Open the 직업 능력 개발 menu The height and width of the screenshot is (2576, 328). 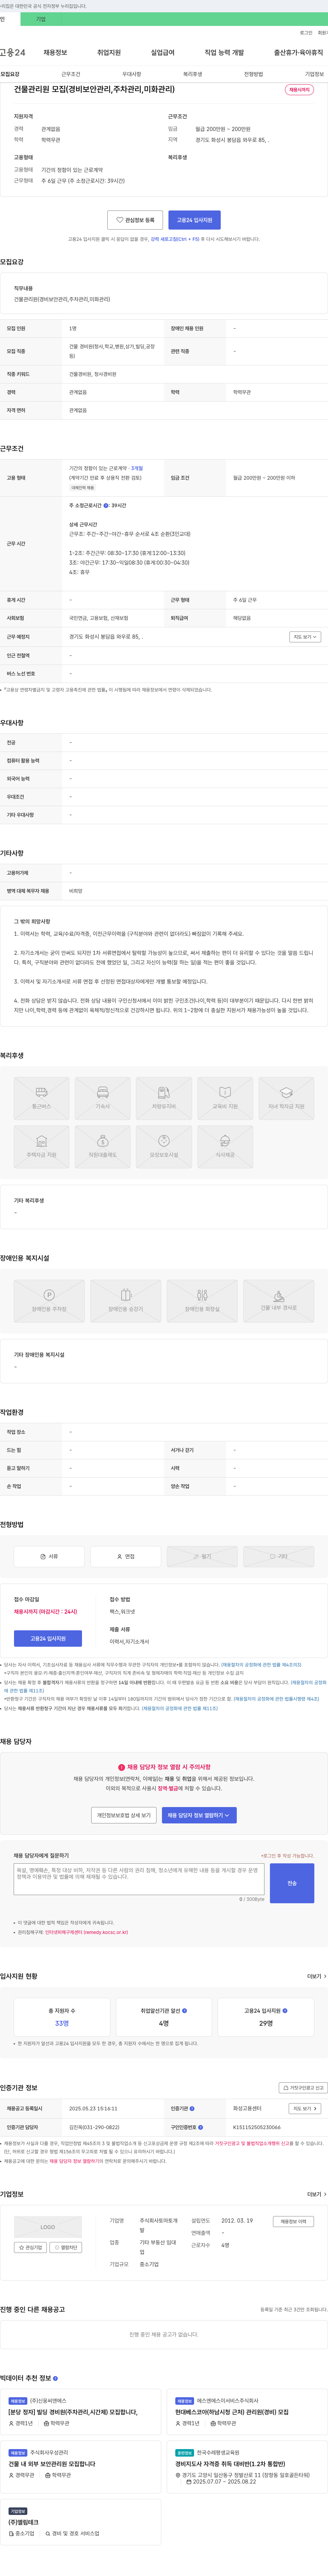pos(224,52)
